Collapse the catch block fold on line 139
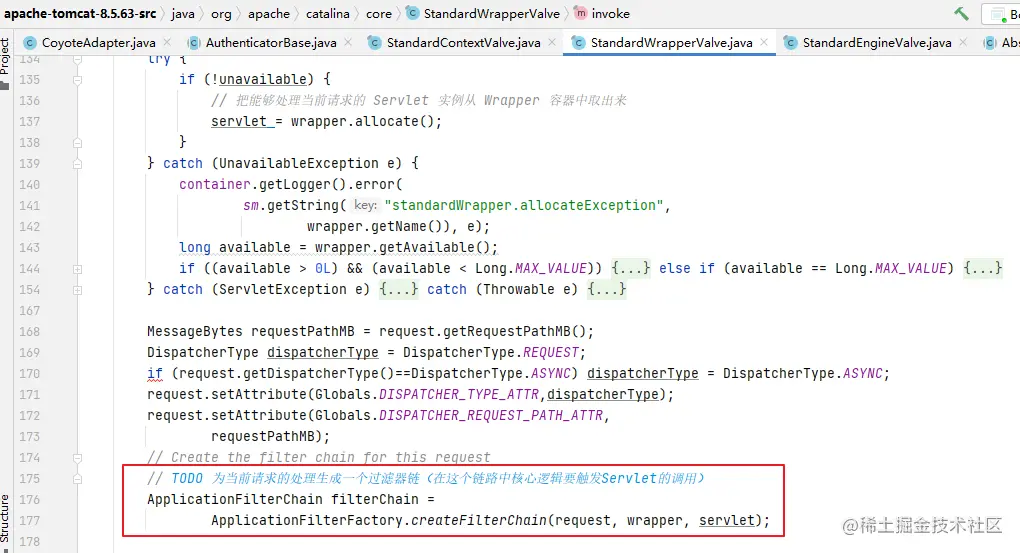 (77, 164)
